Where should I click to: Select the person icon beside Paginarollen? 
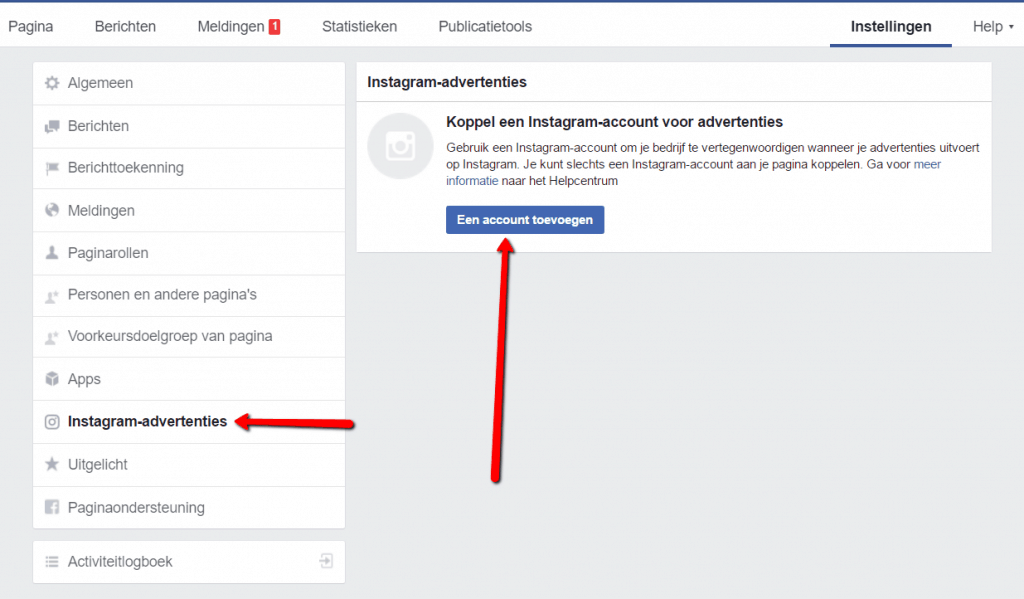(51, 253)
